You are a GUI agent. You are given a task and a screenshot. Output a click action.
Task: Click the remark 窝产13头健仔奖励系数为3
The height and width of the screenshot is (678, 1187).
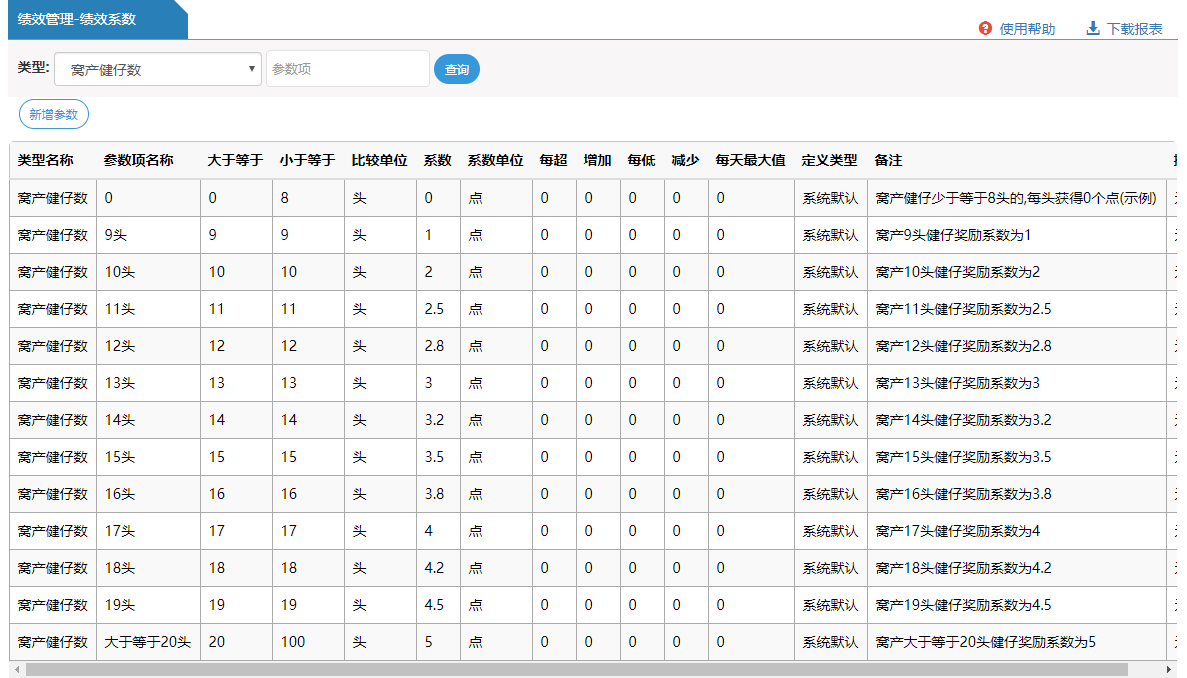pos(957,383)
